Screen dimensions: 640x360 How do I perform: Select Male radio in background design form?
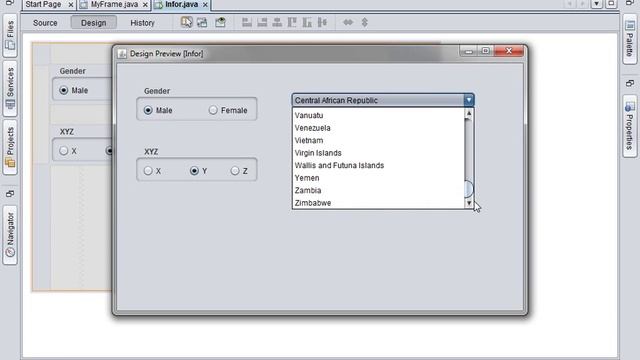coord(64,90)
